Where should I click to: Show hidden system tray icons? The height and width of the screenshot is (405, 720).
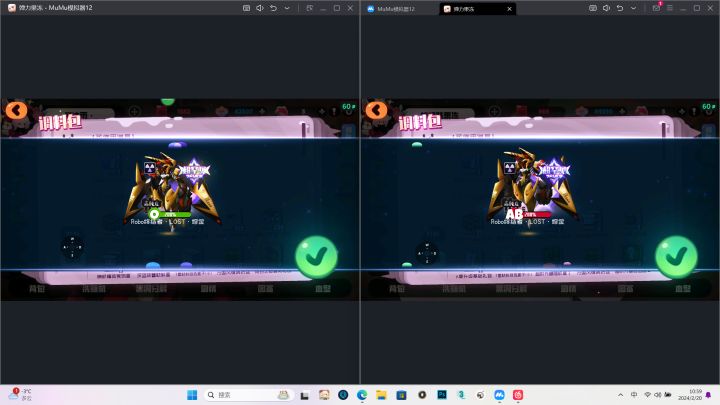coord(621,395)
